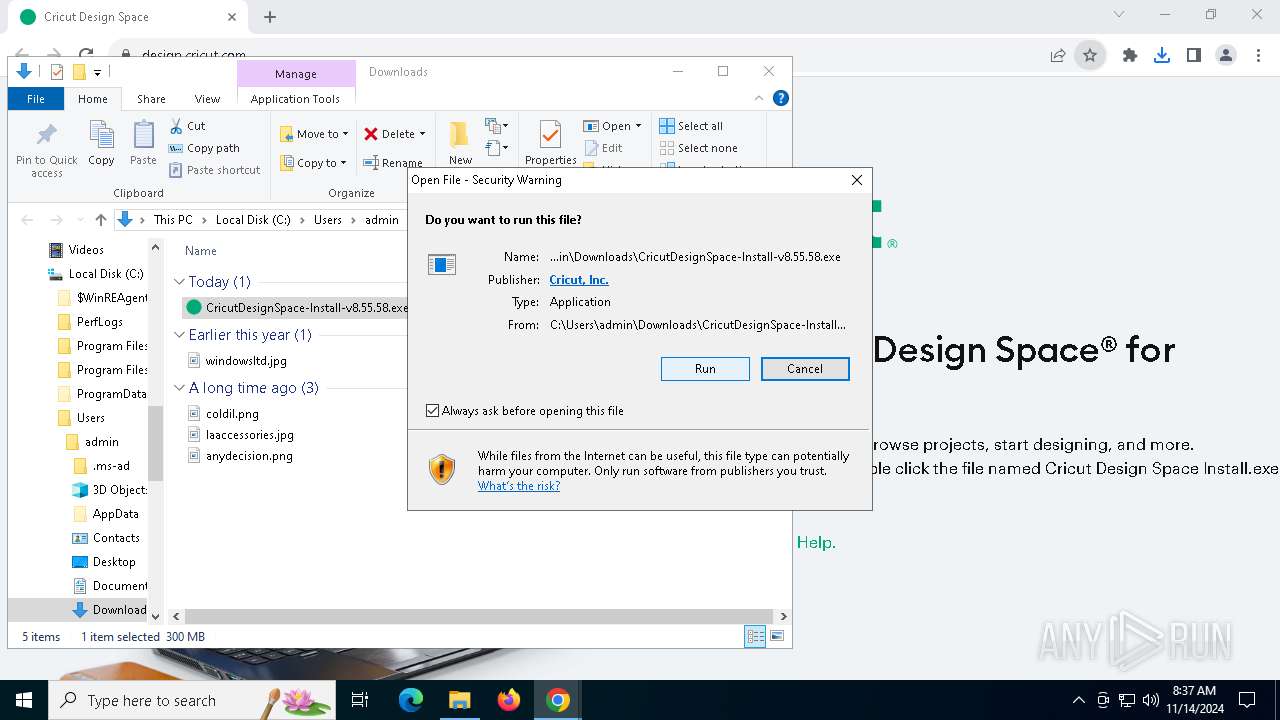Click Pin to Quick access in ribbon
Screen dimensions: 1280x720
(46, 151)
